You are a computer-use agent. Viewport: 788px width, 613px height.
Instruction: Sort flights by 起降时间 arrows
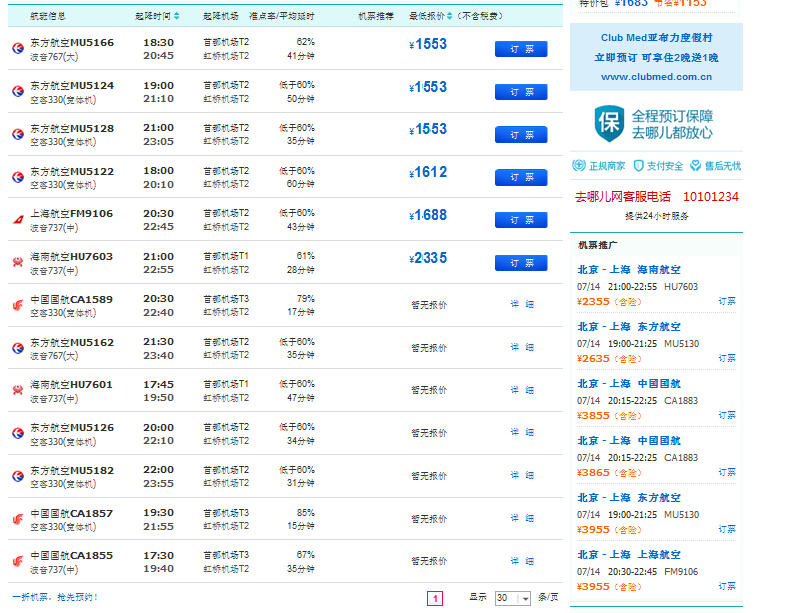click(176, 16)
